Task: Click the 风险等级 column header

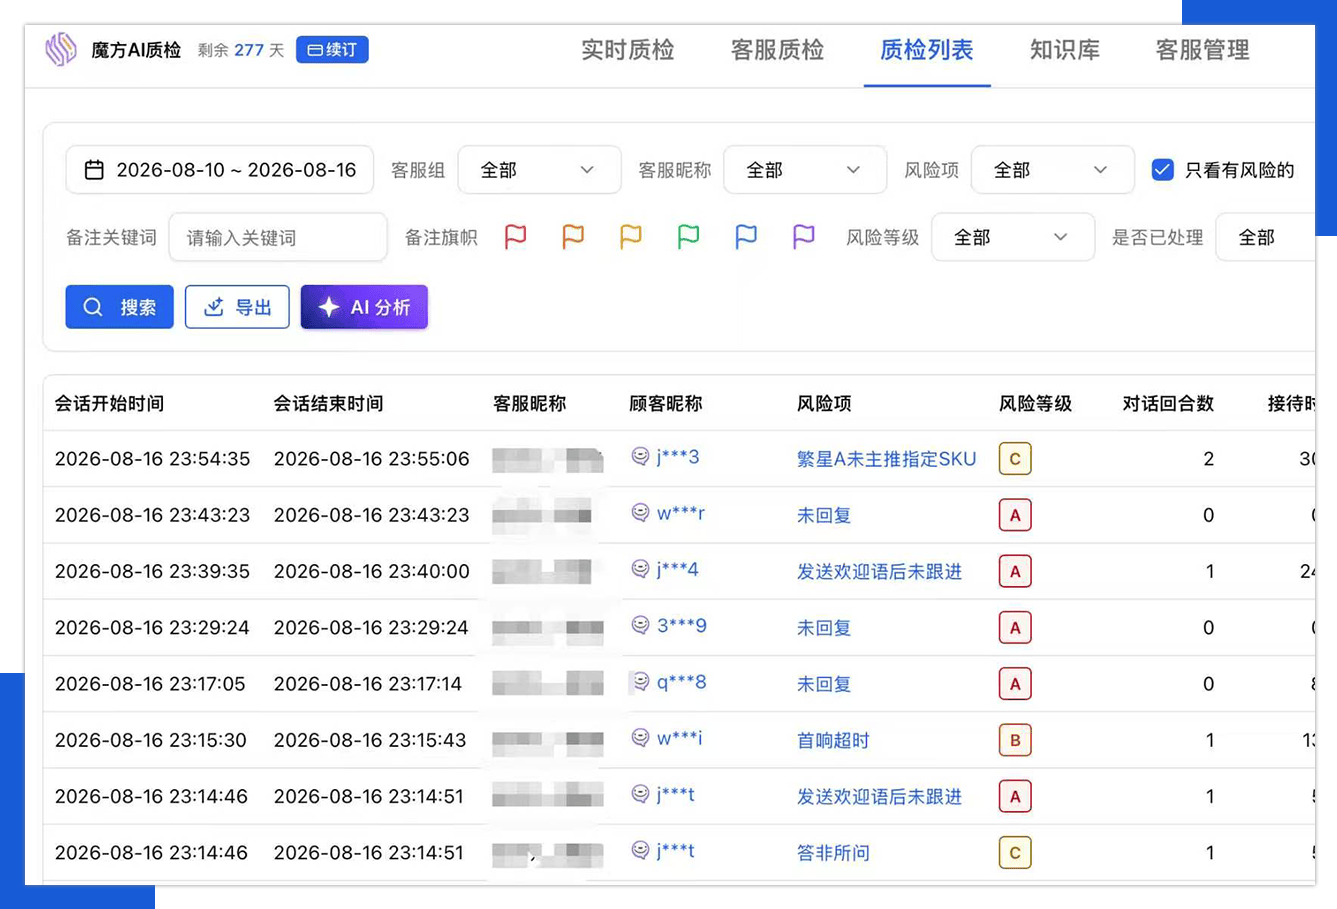Action: click(x=1035, y=404)
